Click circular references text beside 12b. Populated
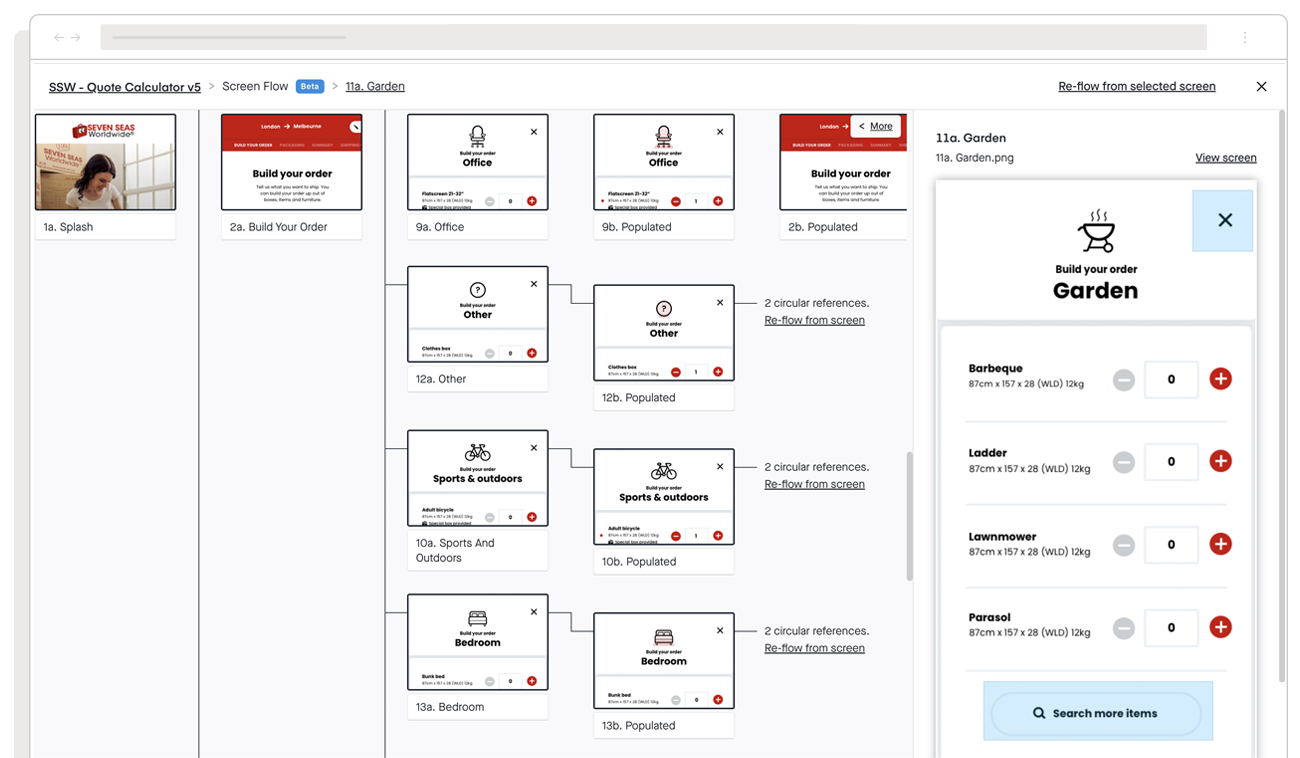 [x=816, y=303]
